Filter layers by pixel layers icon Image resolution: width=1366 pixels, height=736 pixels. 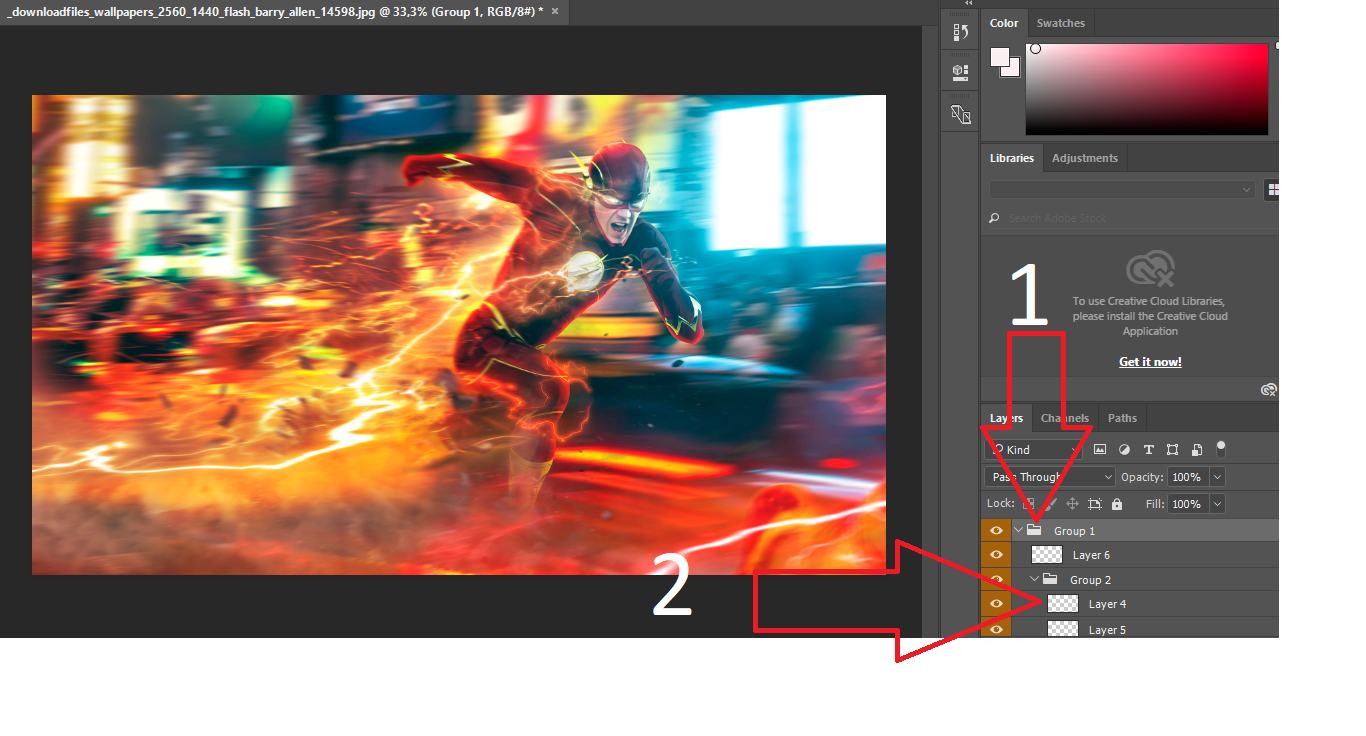click(1100, 450)
